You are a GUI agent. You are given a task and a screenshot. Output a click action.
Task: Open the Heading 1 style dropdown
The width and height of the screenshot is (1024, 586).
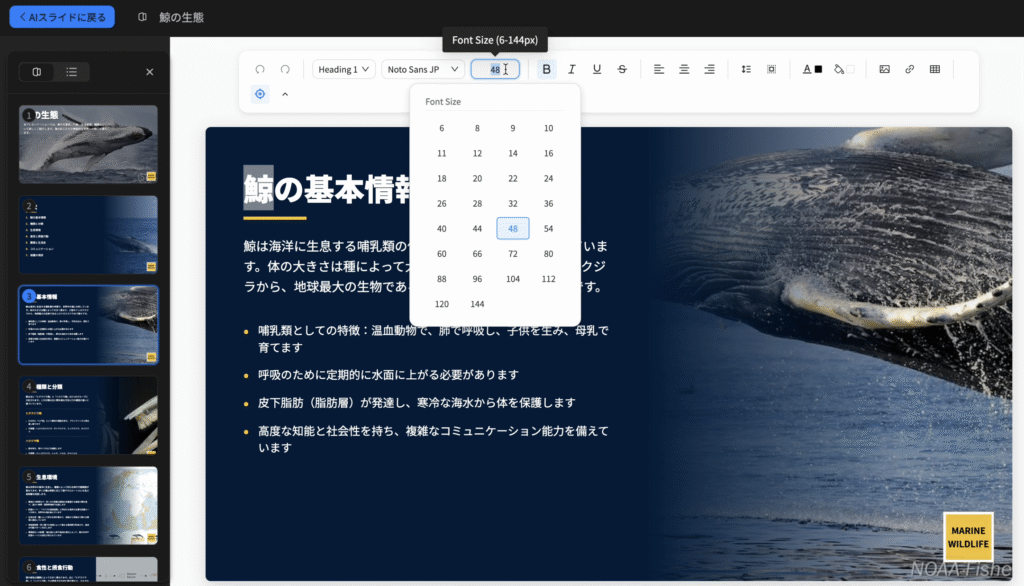coord(344,69)
